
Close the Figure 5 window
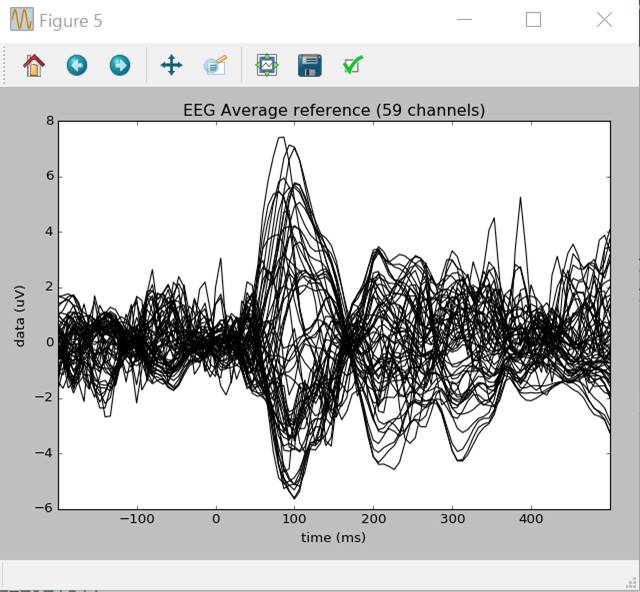(603, 20)
